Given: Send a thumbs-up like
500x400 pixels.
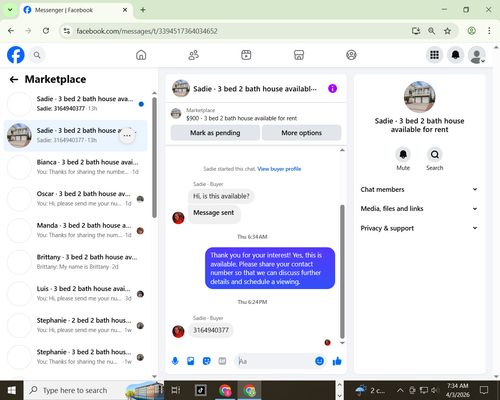Looking at the screenshot, I should [x=337, y=361].
